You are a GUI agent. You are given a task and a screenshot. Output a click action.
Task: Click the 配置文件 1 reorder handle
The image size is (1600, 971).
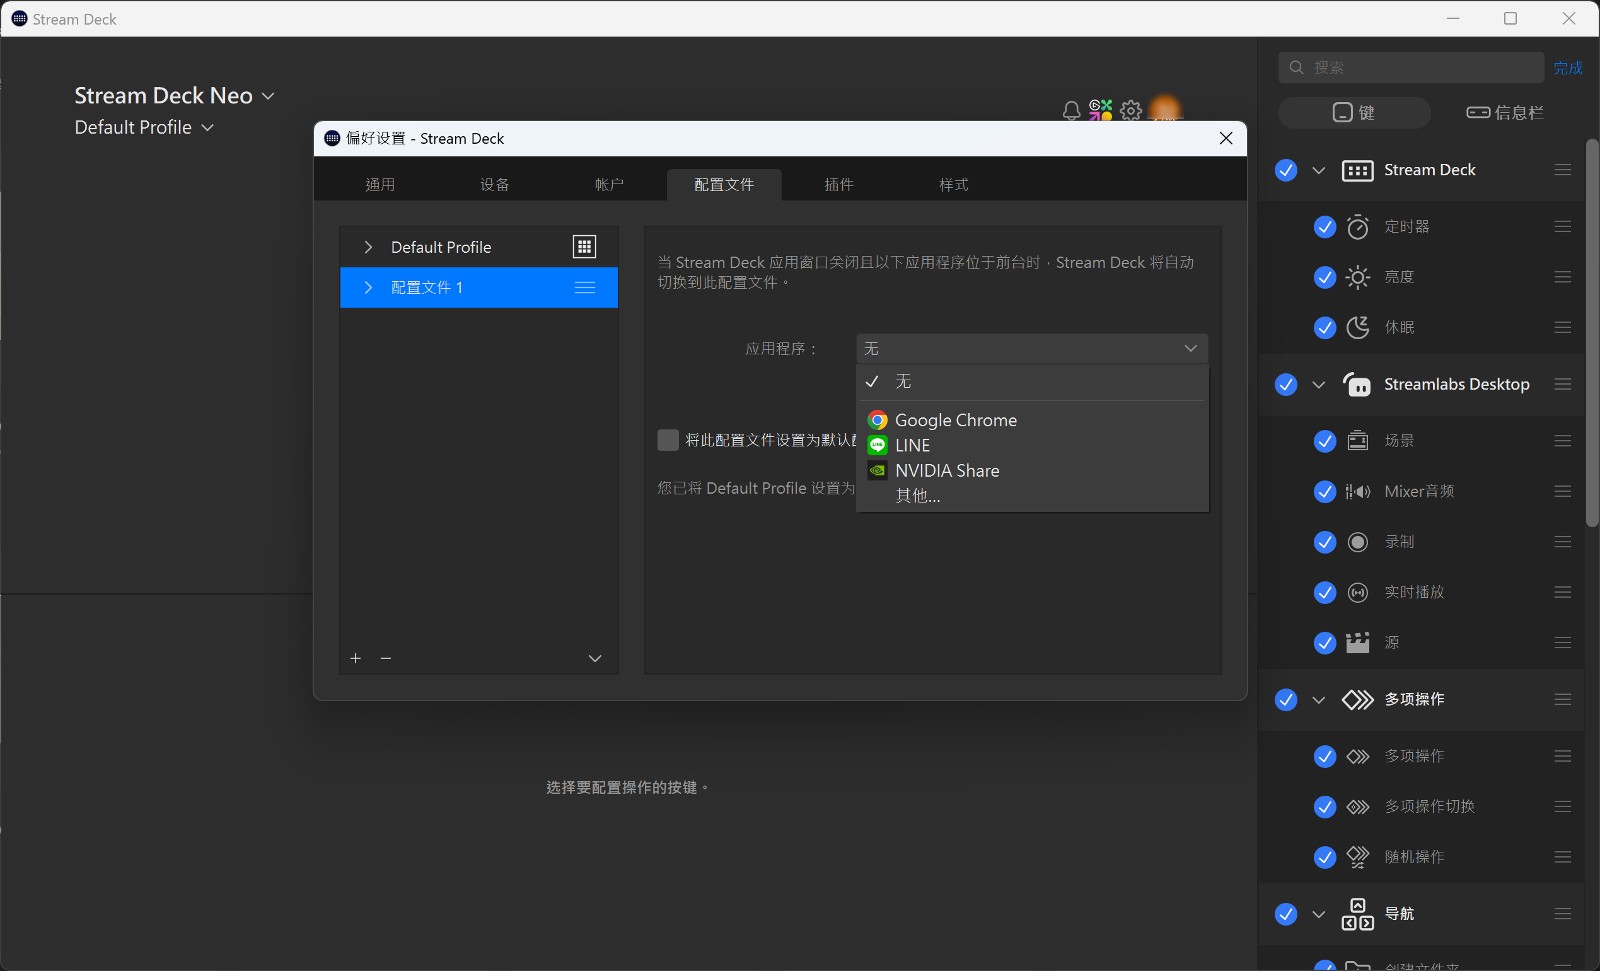[x=585, y=288]
